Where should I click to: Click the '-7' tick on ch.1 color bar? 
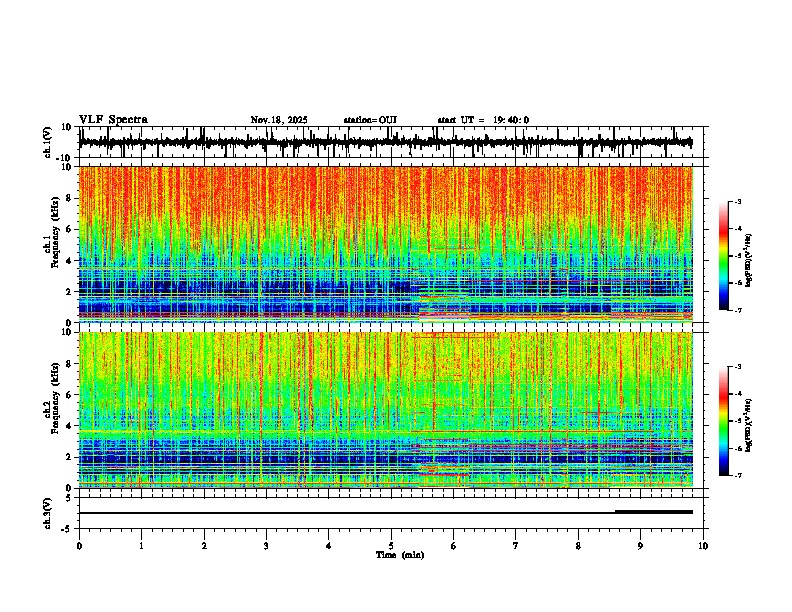pos(738,310)
